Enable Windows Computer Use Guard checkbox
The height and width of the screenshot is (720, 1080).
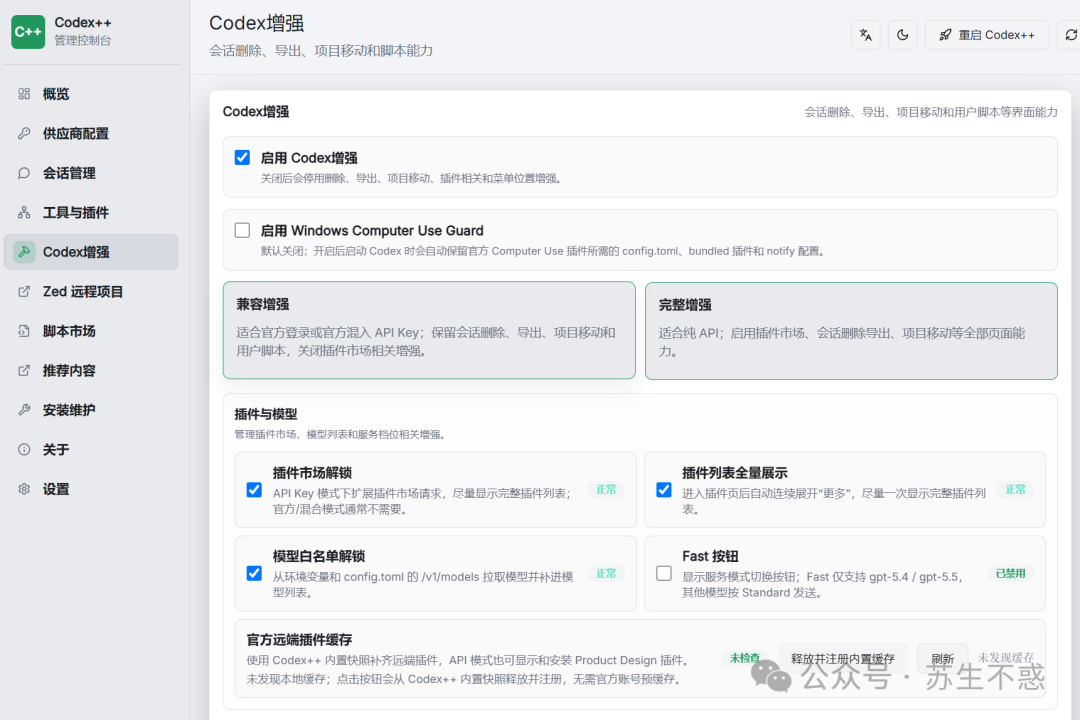point(242,230)
